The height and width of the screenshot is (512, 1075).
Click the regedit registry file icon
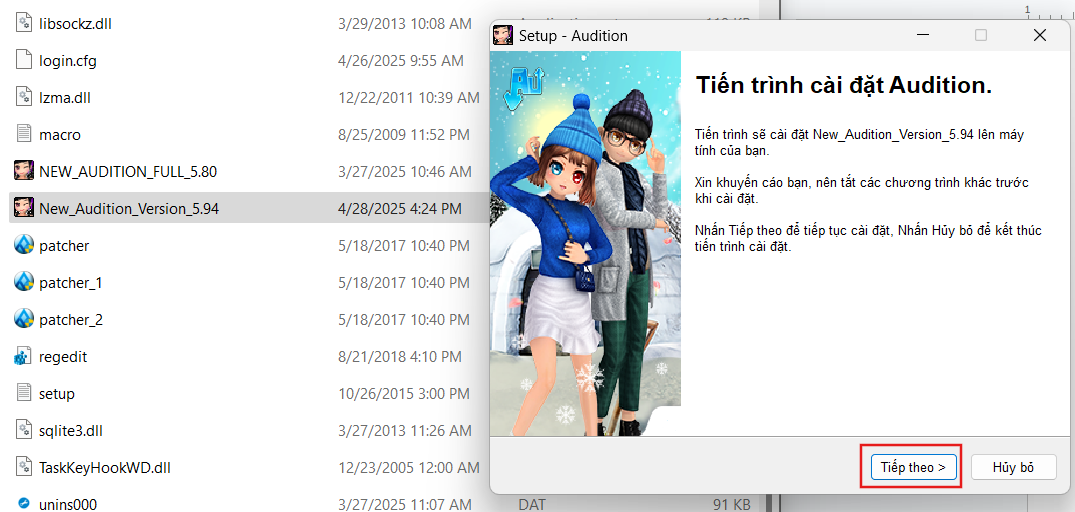(x=24, y=357)
